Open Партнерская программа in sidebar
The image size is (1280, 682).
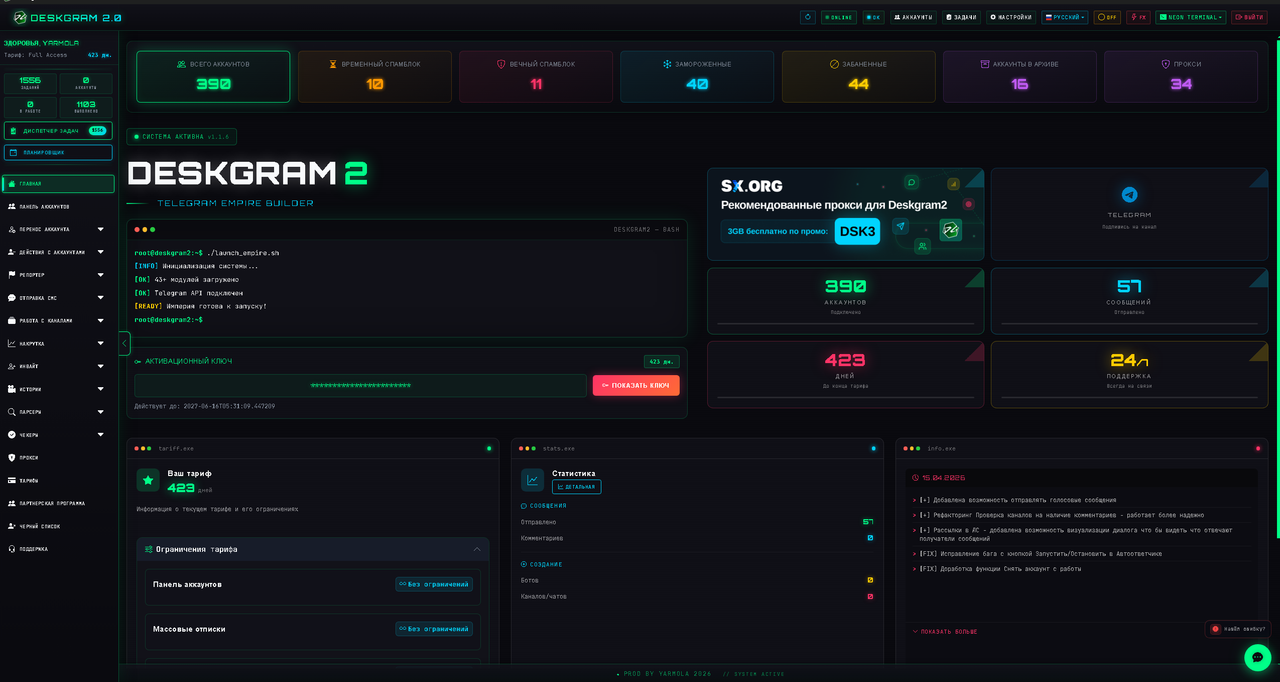pos(59,503)
